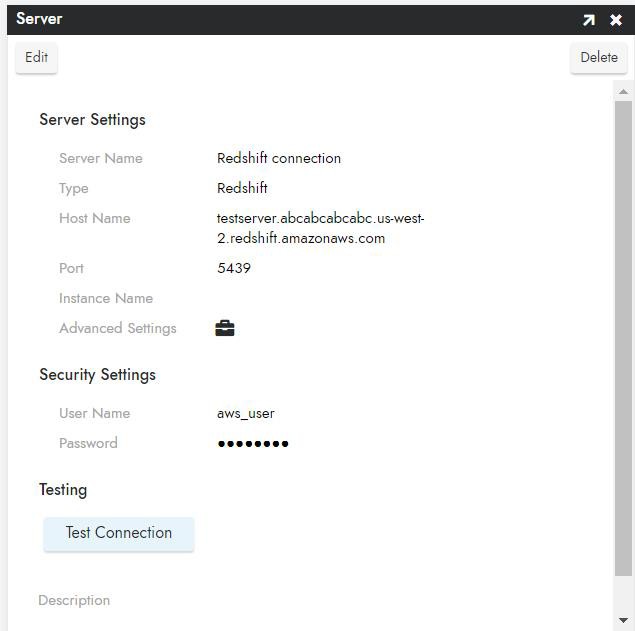Open the Advanced Settings briefcase icon
The width and height of the screenshot is (635, 631).
[225, 328]
